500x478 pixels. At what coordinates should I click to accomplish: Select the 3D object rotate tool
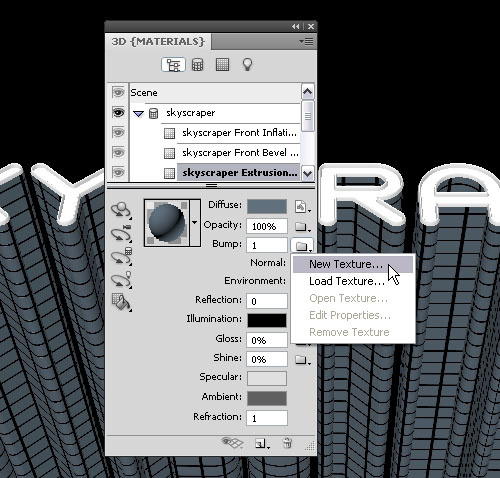pos(121,211)
